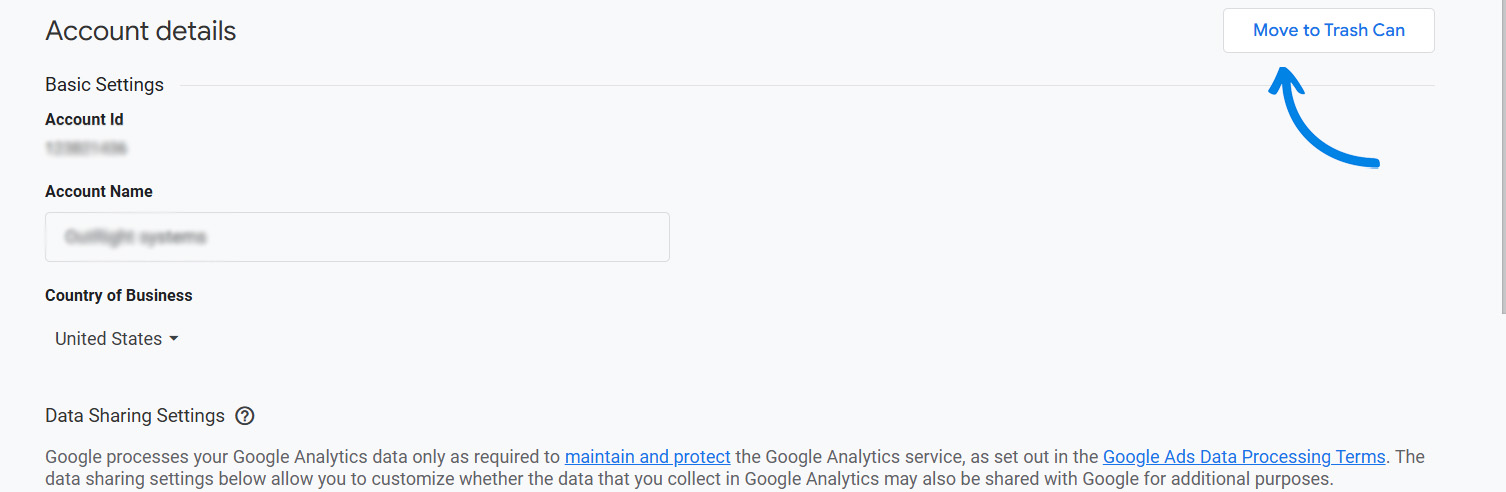Click the Account details page heading
This screenshot has width=1506, height=492.
[x=141, y=31]
